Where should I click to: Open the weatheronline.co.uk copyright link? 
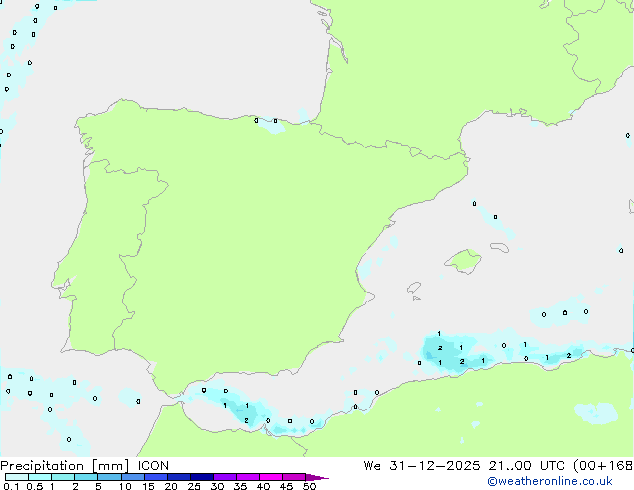point(550,481)
